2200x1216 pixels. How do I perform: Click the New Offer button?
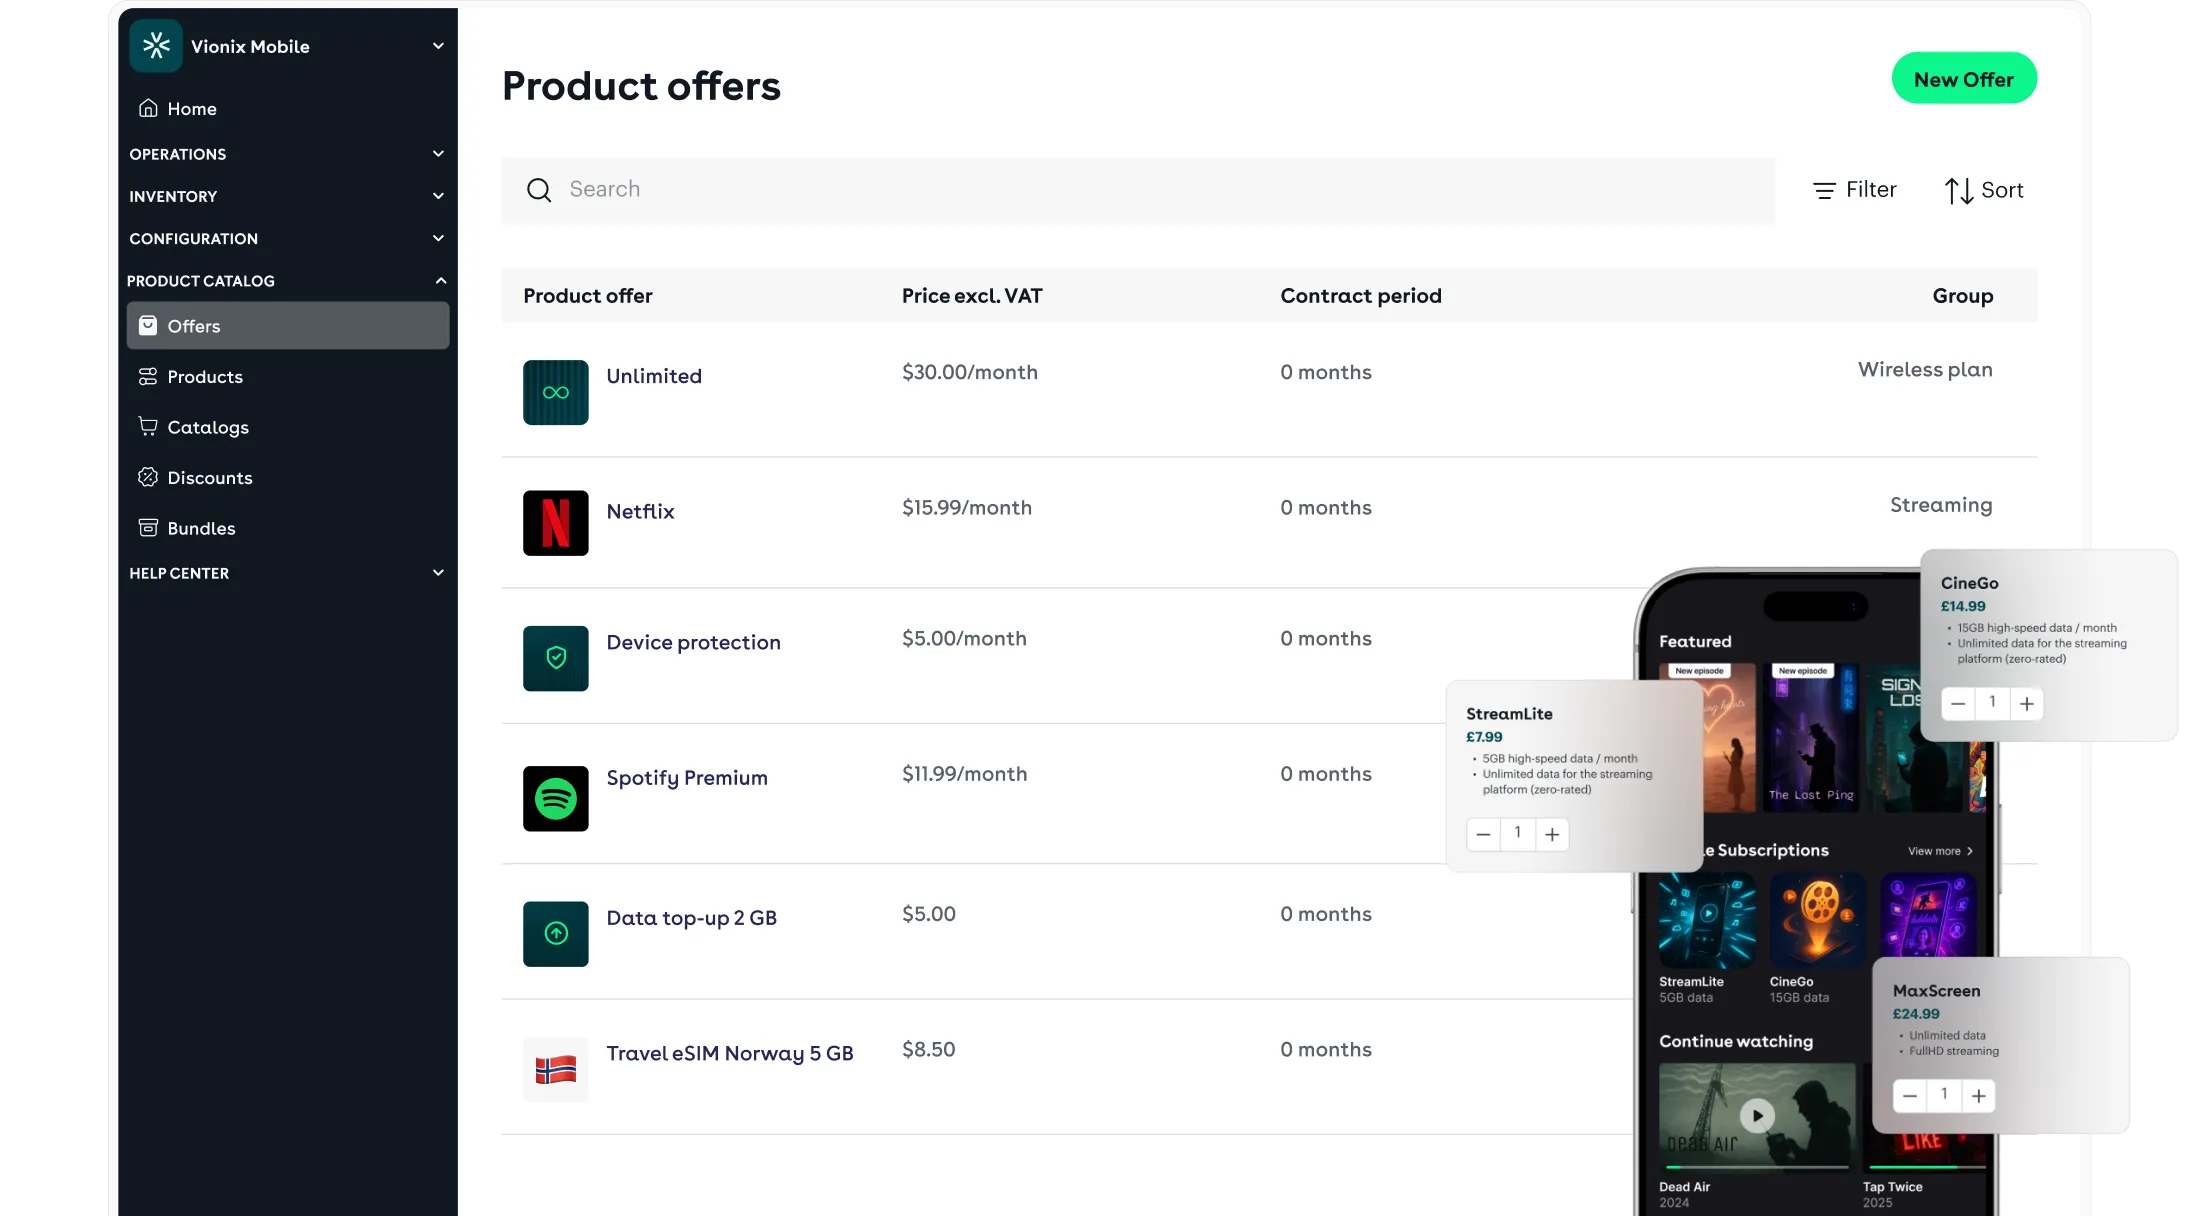click(x=1964, y=79)
